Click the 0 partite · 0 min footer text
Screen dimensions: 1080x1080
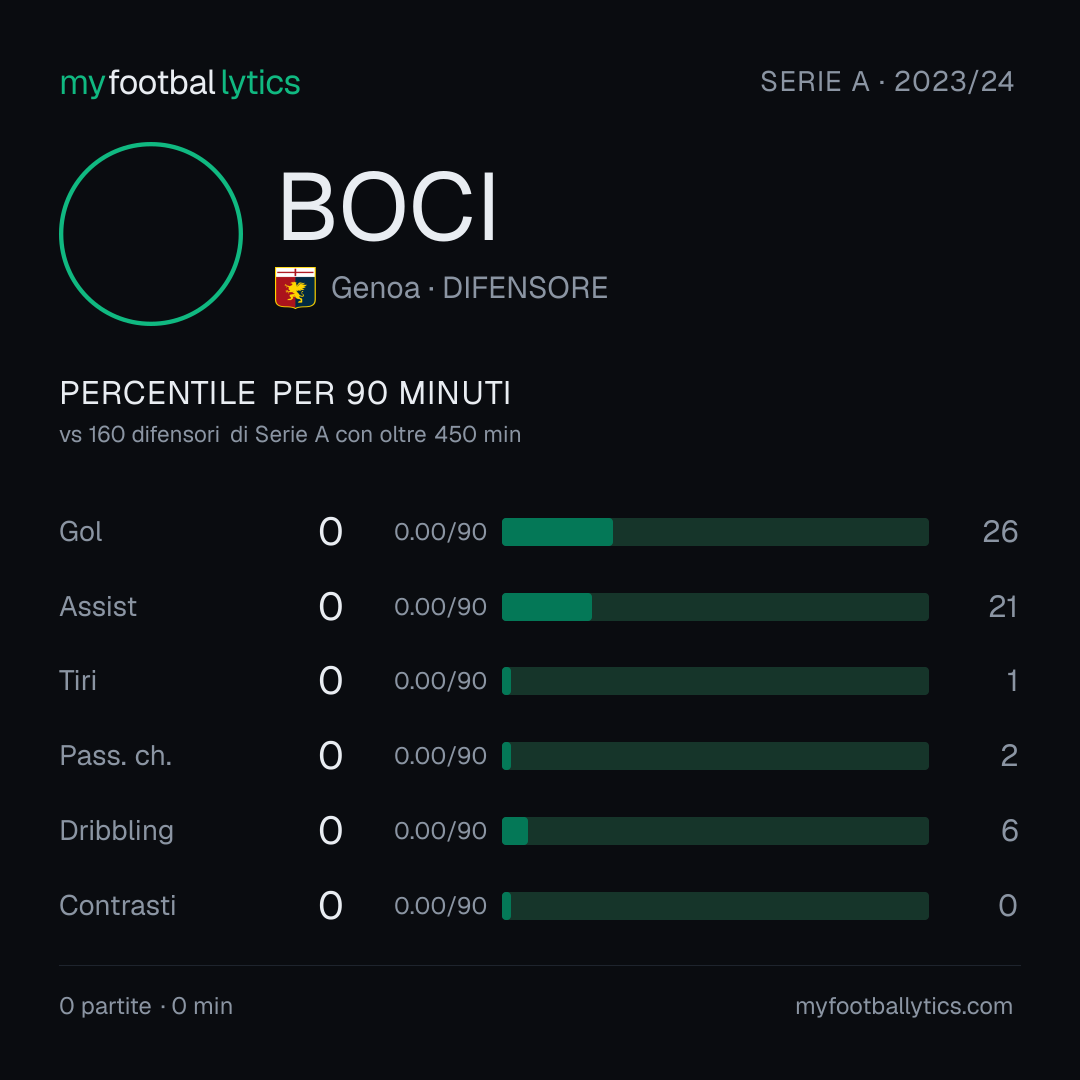coord(146,1006)
